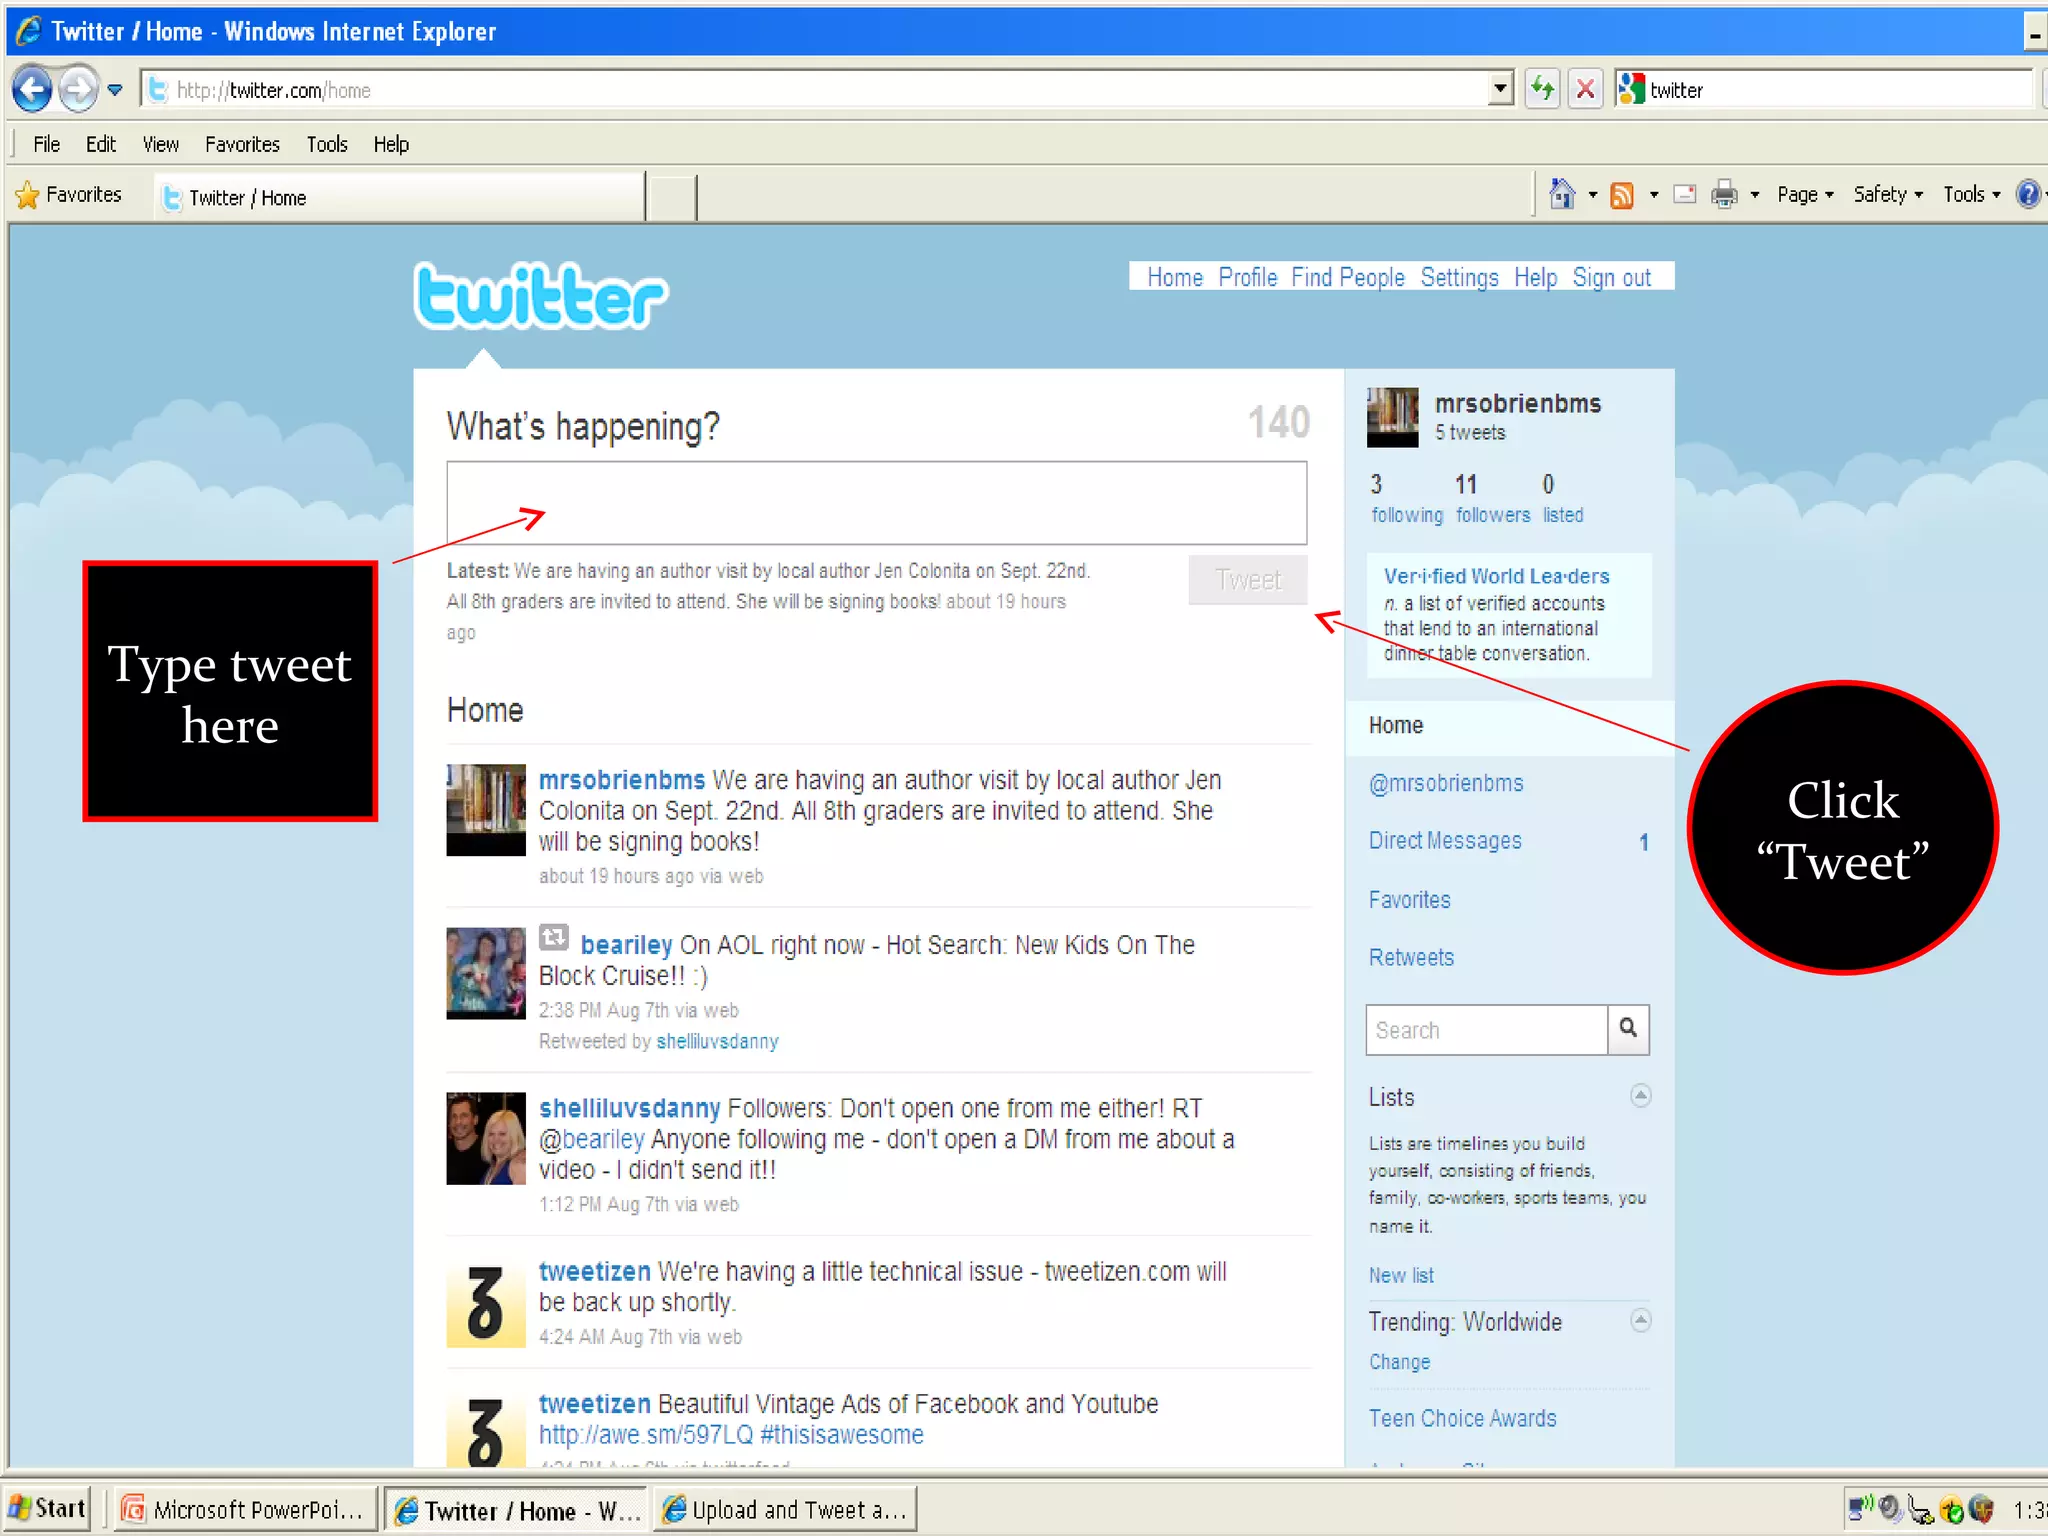Open Direct Messages in sidebar
This screenshot has width=2048, height=1536.
[x=1445, y=841]
